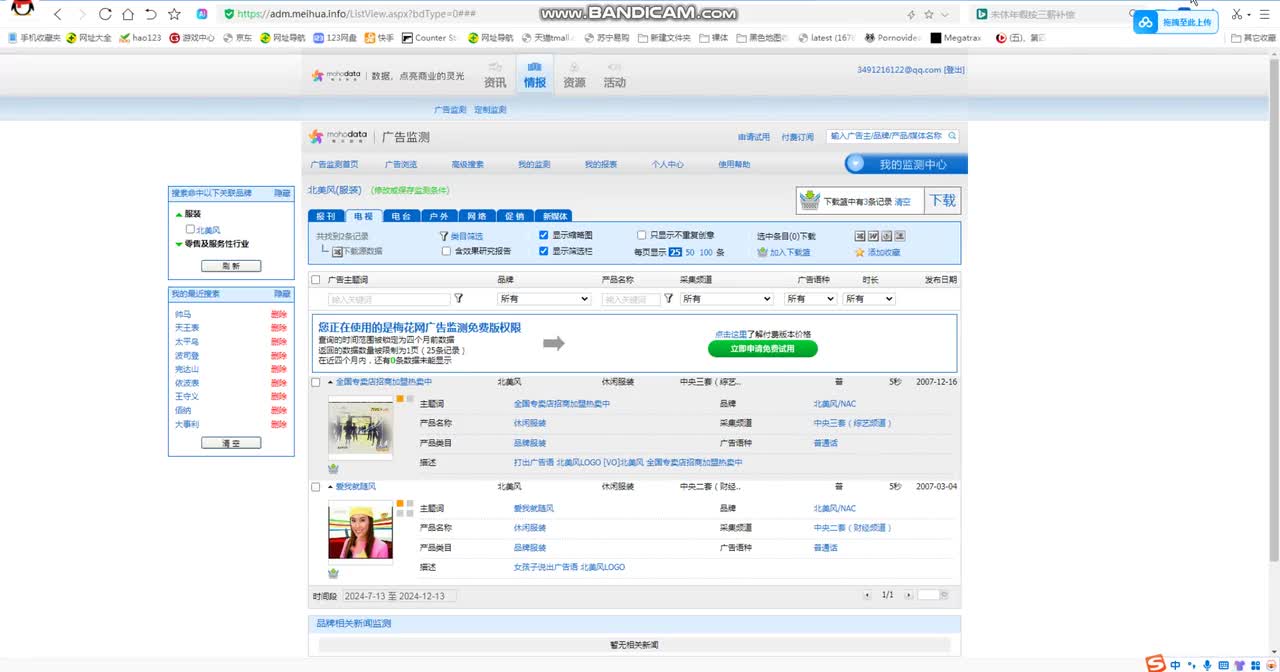Click the funnel icon beside the 产品名称 input

[x=668, y=298]
